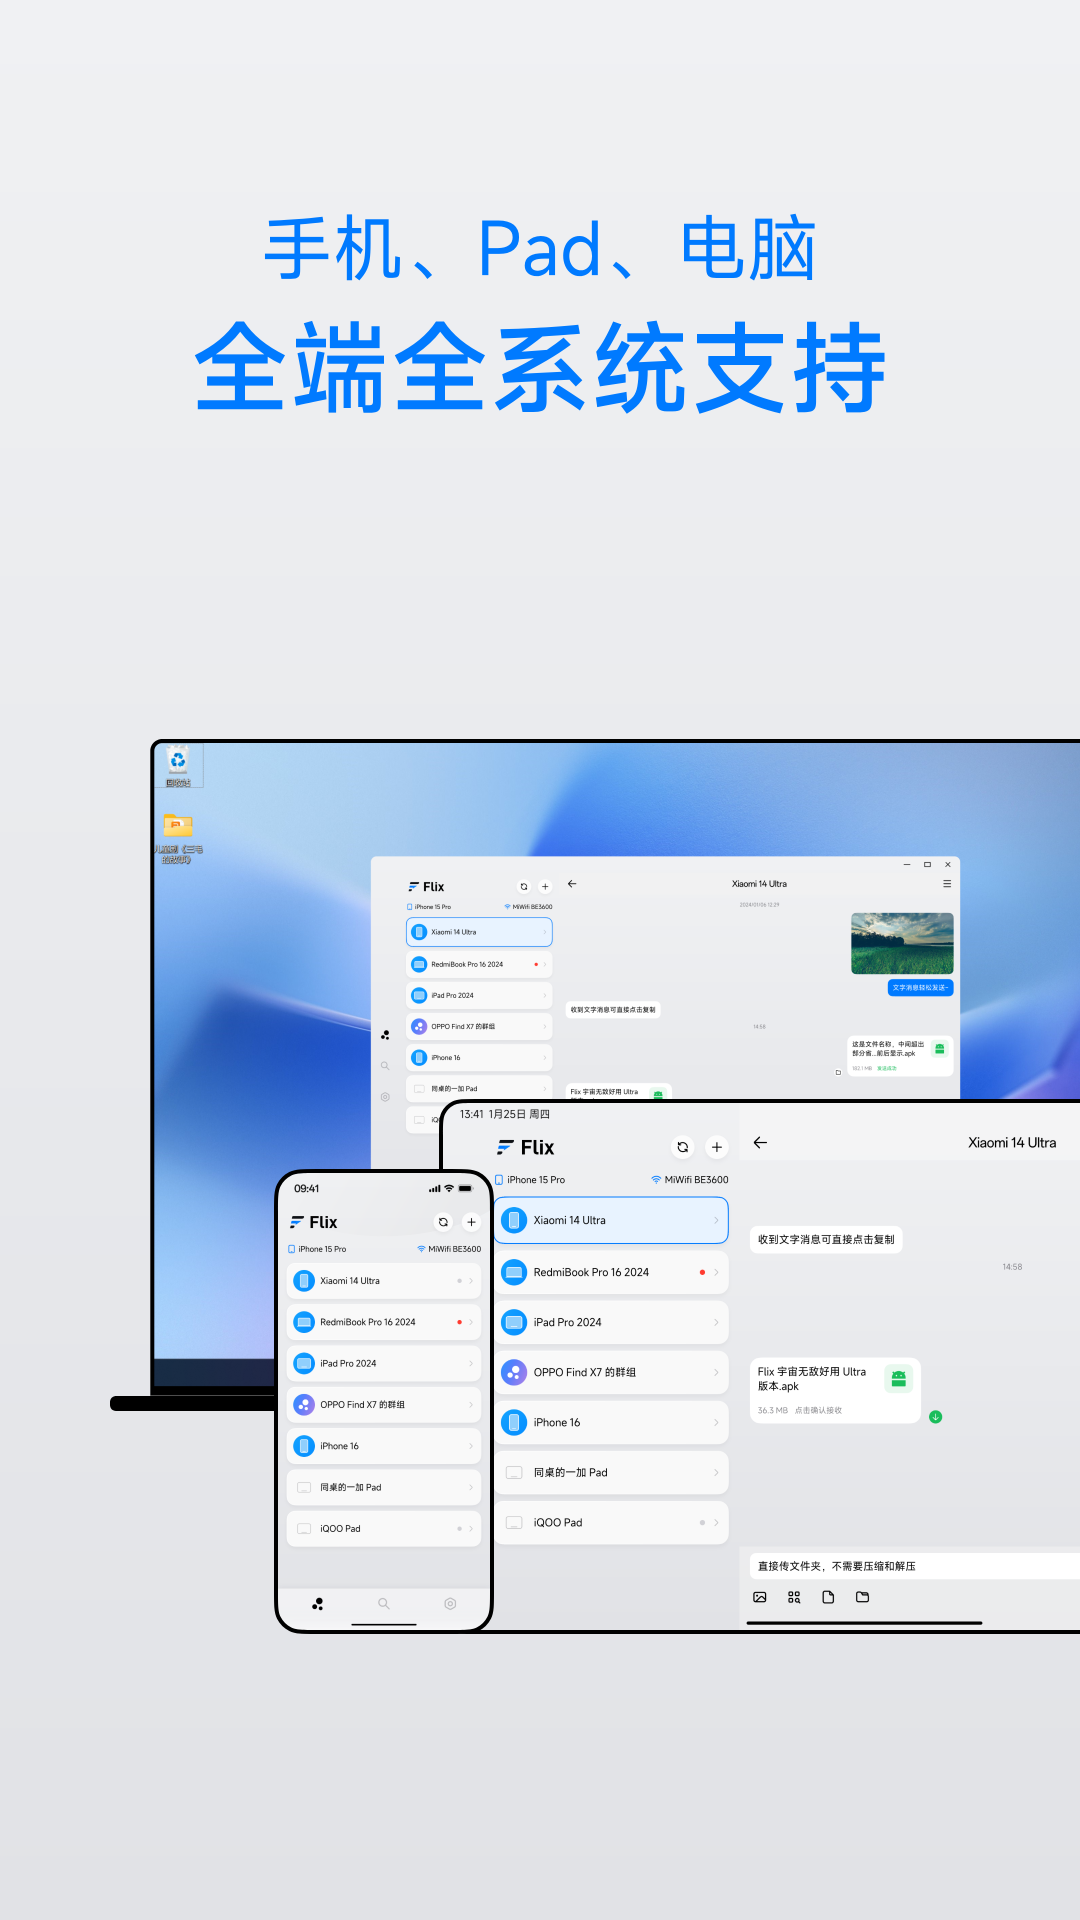The image size is (1080, 1920).
Task: Tap the search tab icon on the phone
Action: (x=384, y=1604)
